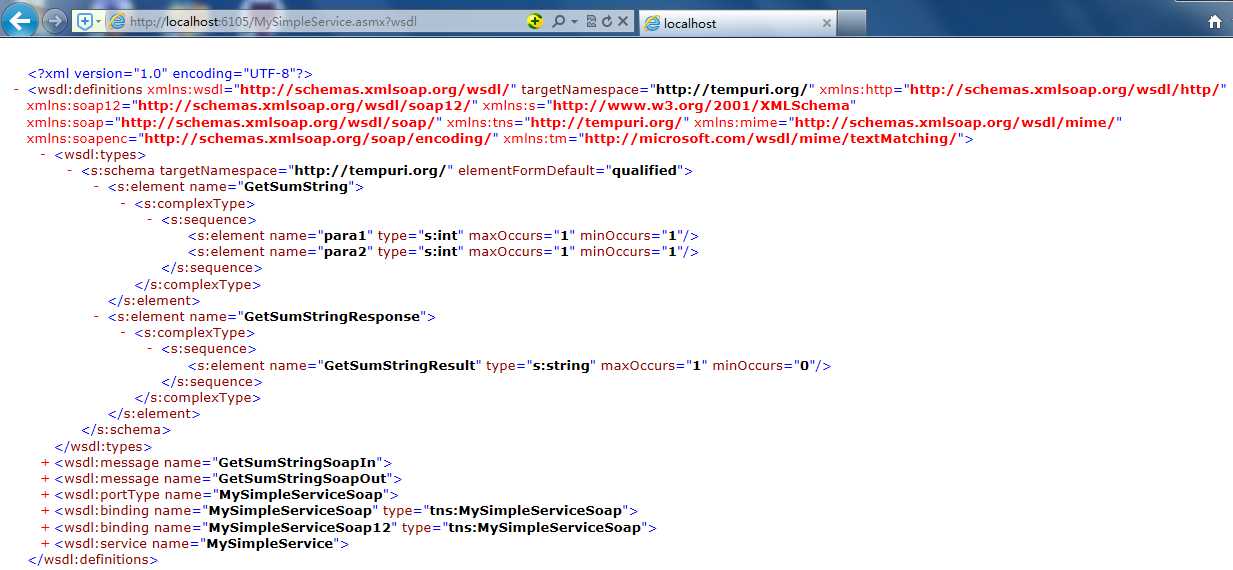Click the xmlns:tm textMatching namespace value

pyautogui.click(x=770, y=139)
